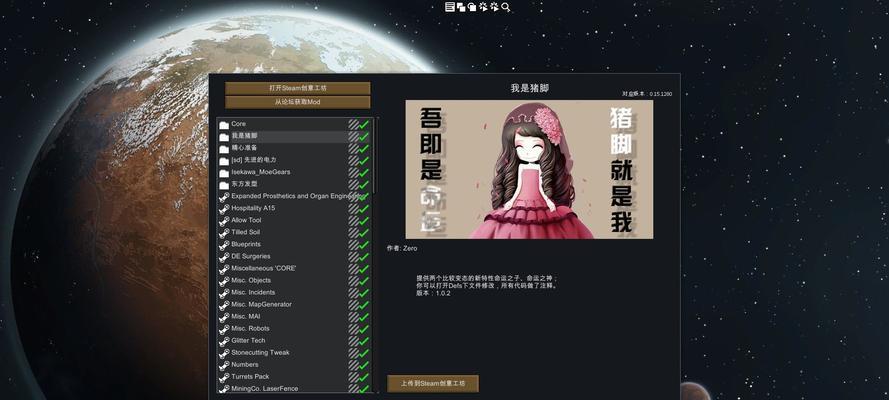Image resolution: width=889 pixels, height=400 pixels.
Task: Open the debug log list icon
Action: click(450, 7)
